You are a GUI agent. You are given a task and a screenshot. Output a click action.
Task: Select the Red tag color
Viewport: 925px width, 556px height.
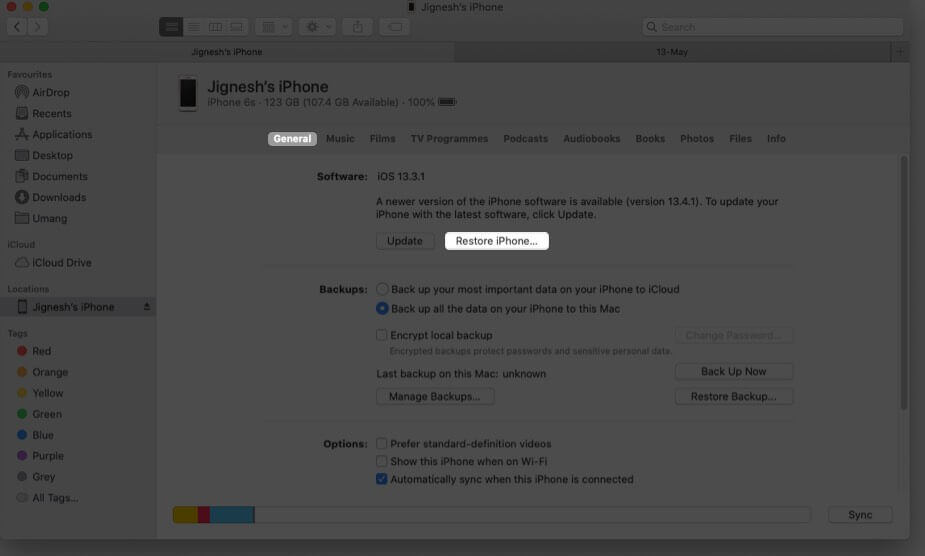pos(23,351)
